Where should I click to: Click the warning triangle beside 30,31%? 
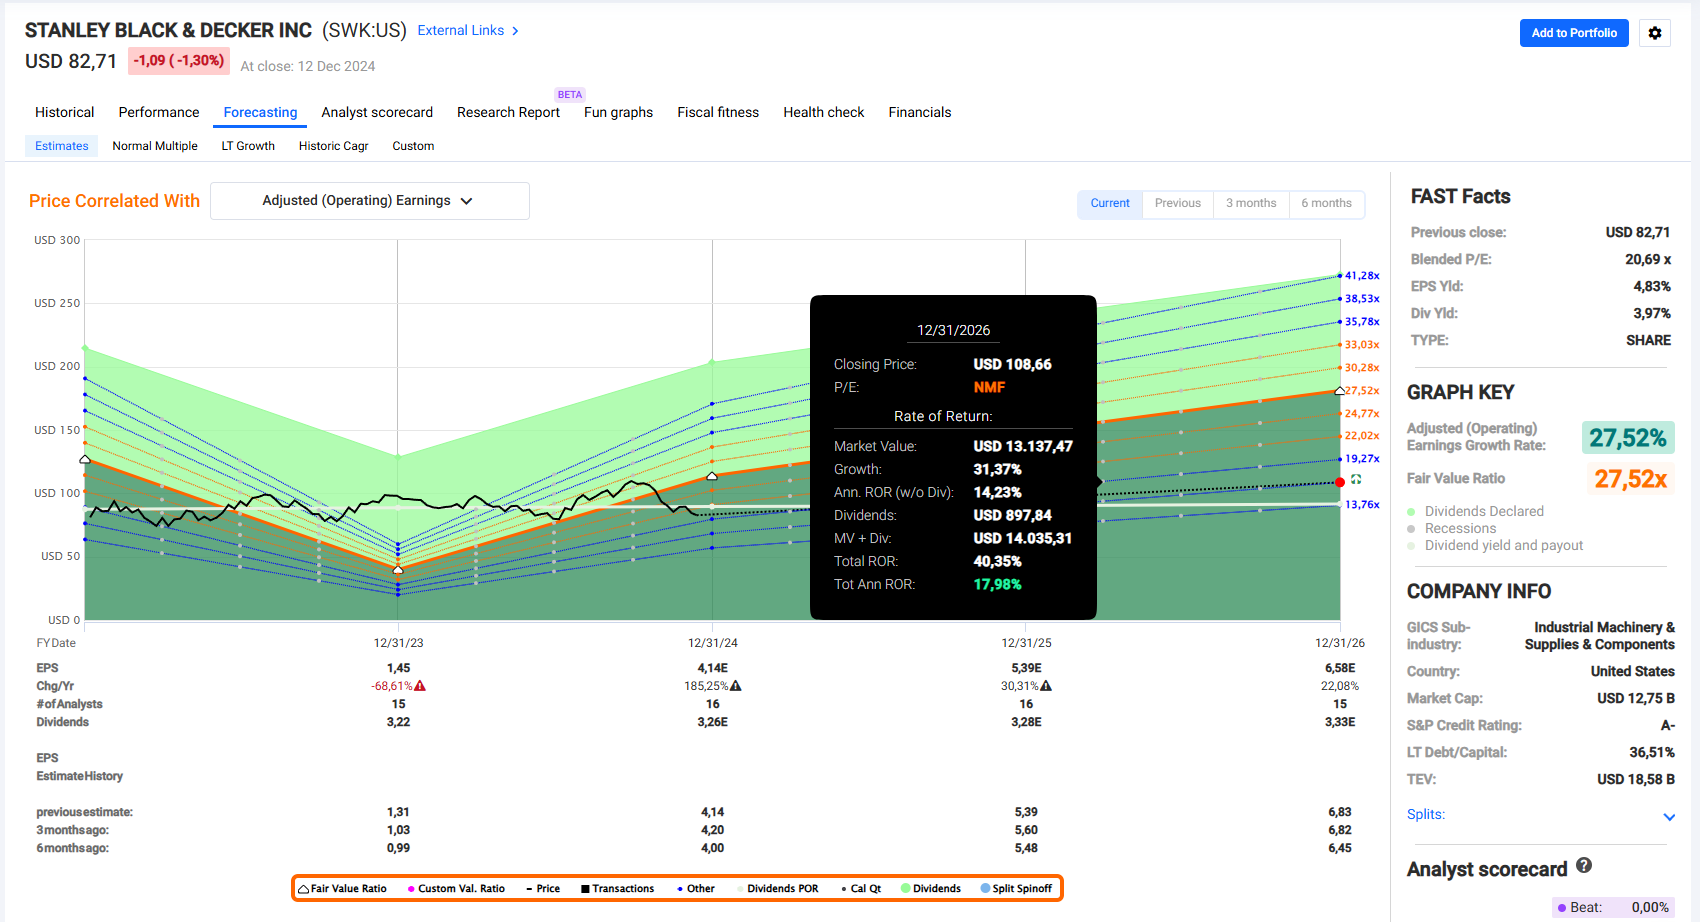click(1046, 686)
